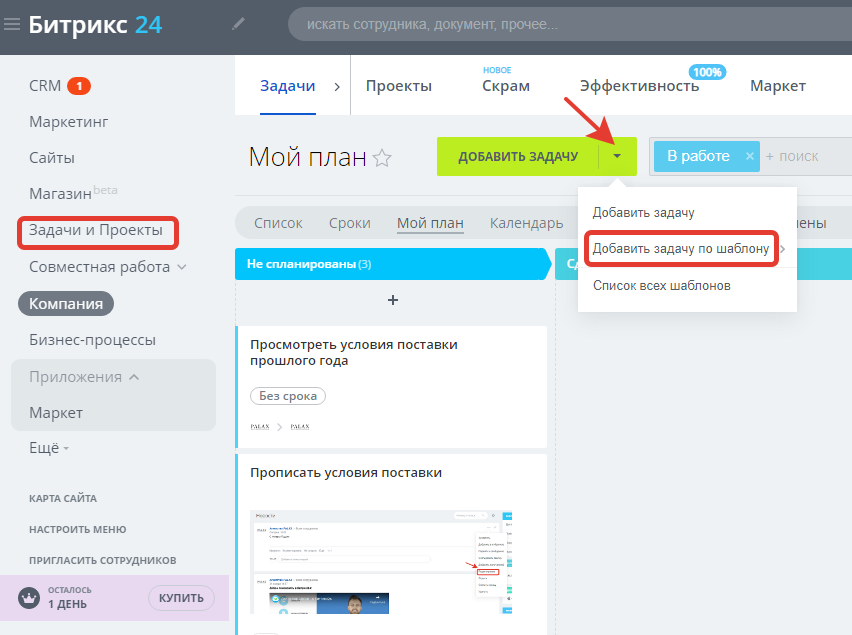Open CRM in the sidebar
This screenshot has width=852, height=635.
coord(45,86)
